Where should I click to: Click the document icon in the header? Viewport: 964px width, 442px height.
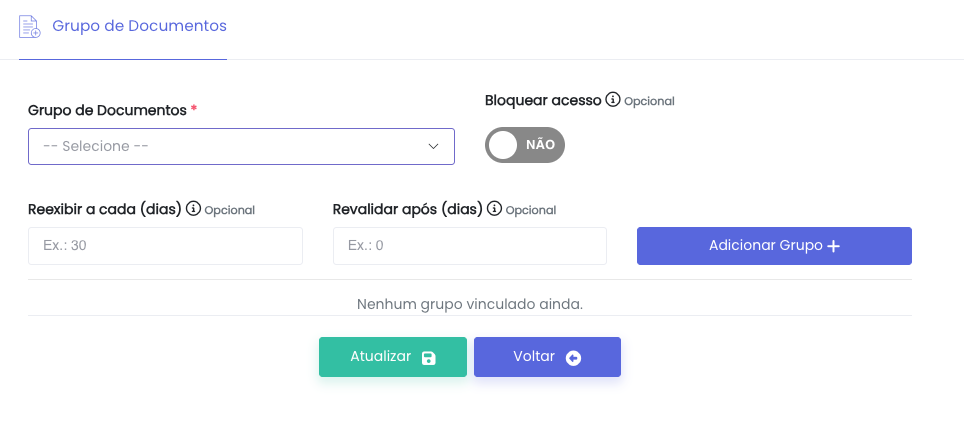(x=29, y=26)
